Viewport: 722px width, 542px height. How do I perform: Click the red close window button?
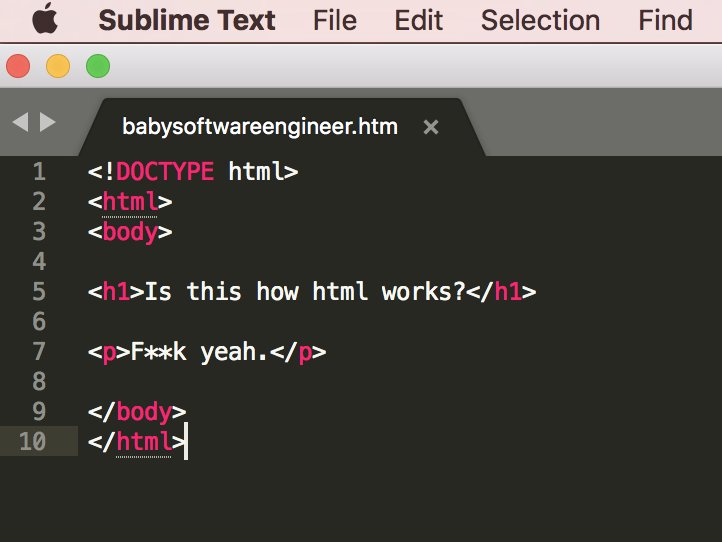[18, 66]
